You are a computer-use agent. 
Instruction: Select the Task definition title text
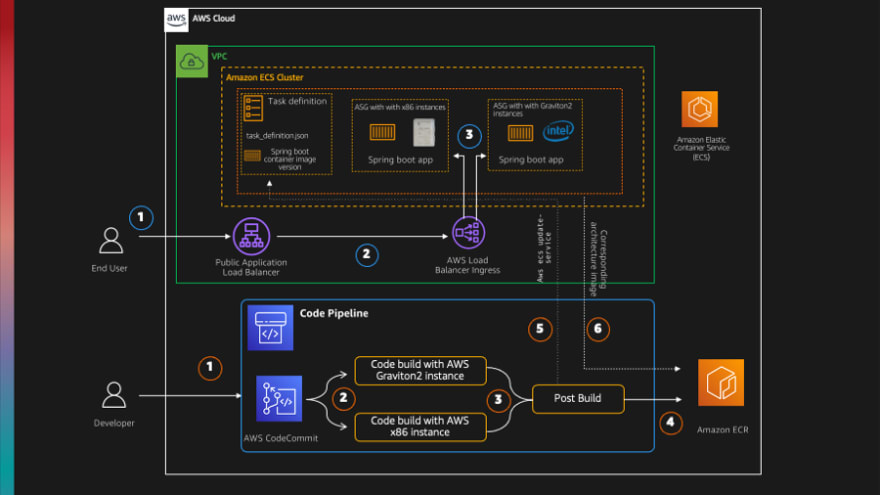[297, 101]
